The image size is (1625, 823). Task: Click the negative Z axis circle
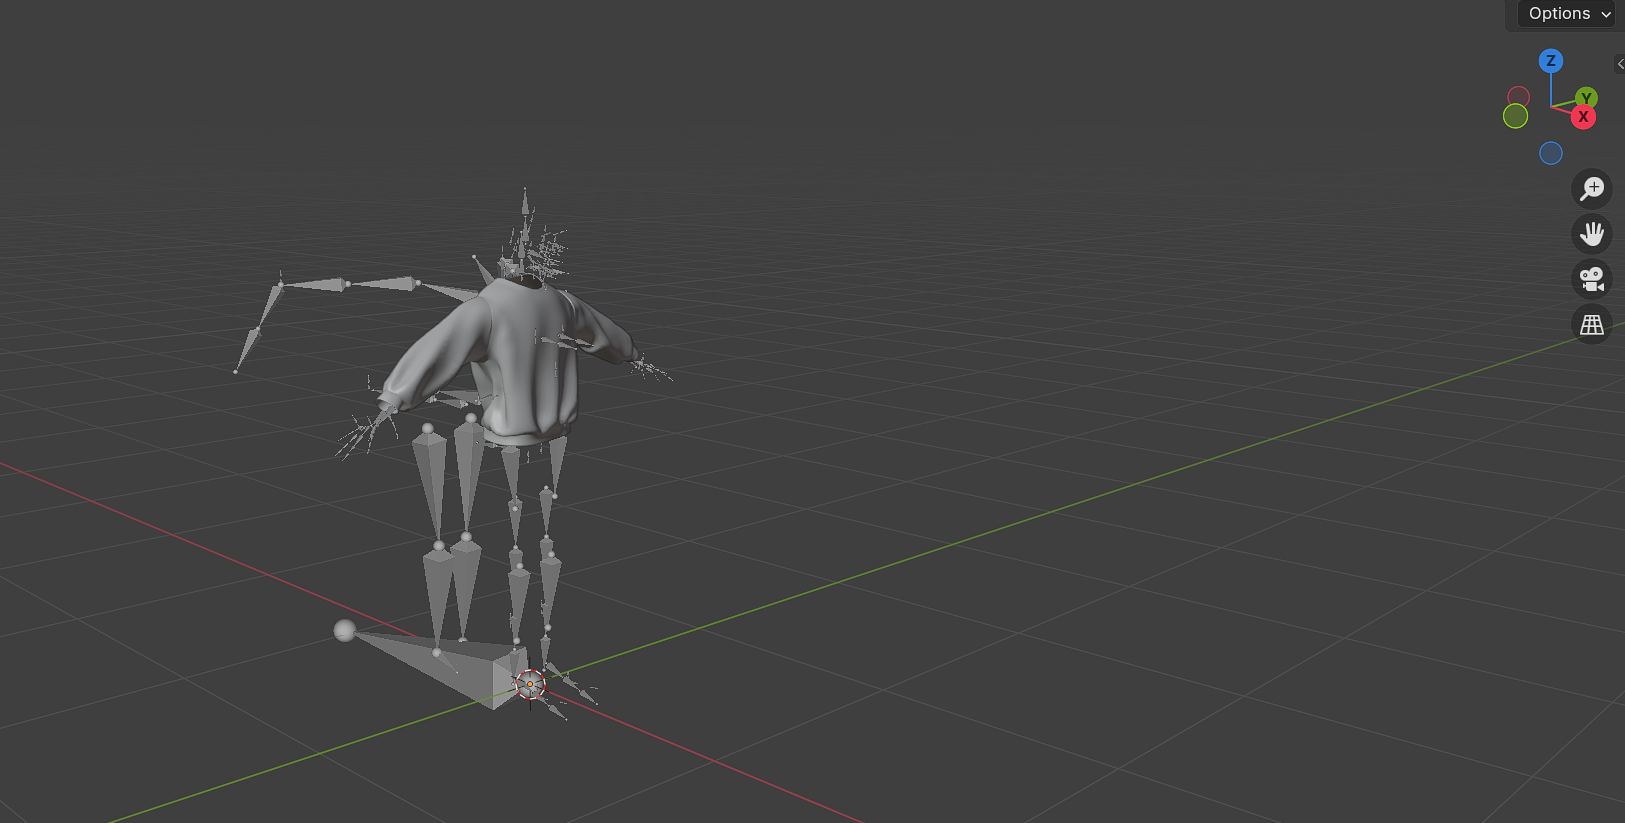pos(1551,153)
